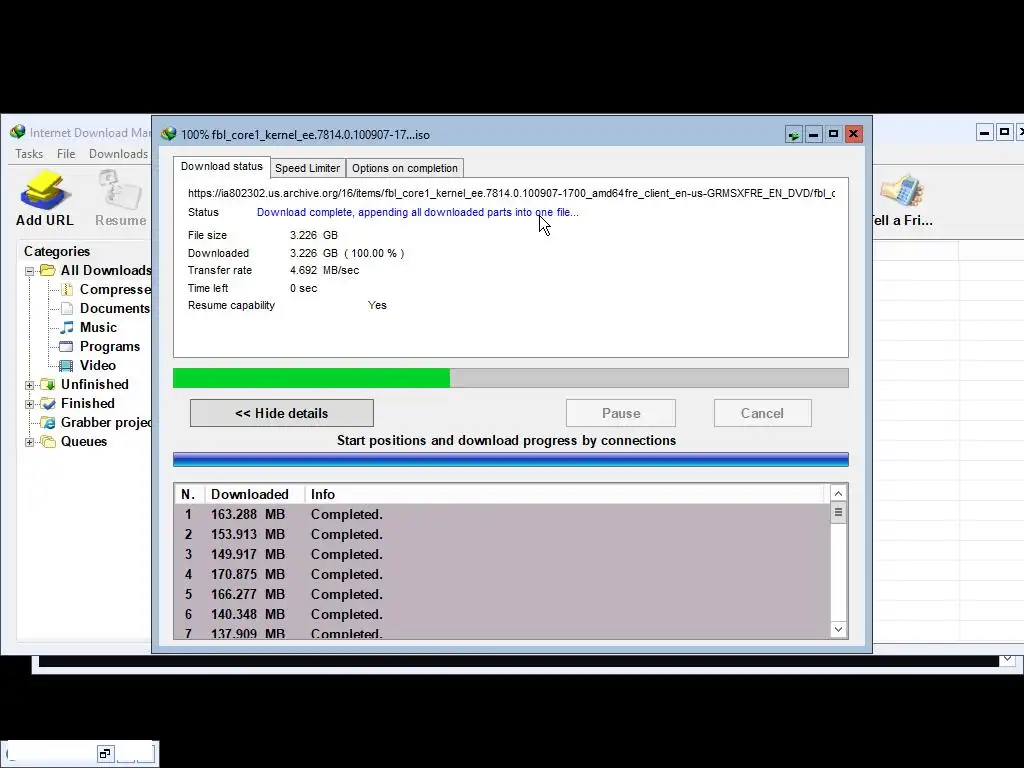This screenshot has height=768, width=1024.
Task: Click the Cancel button
Action: (x=763, y=413)
